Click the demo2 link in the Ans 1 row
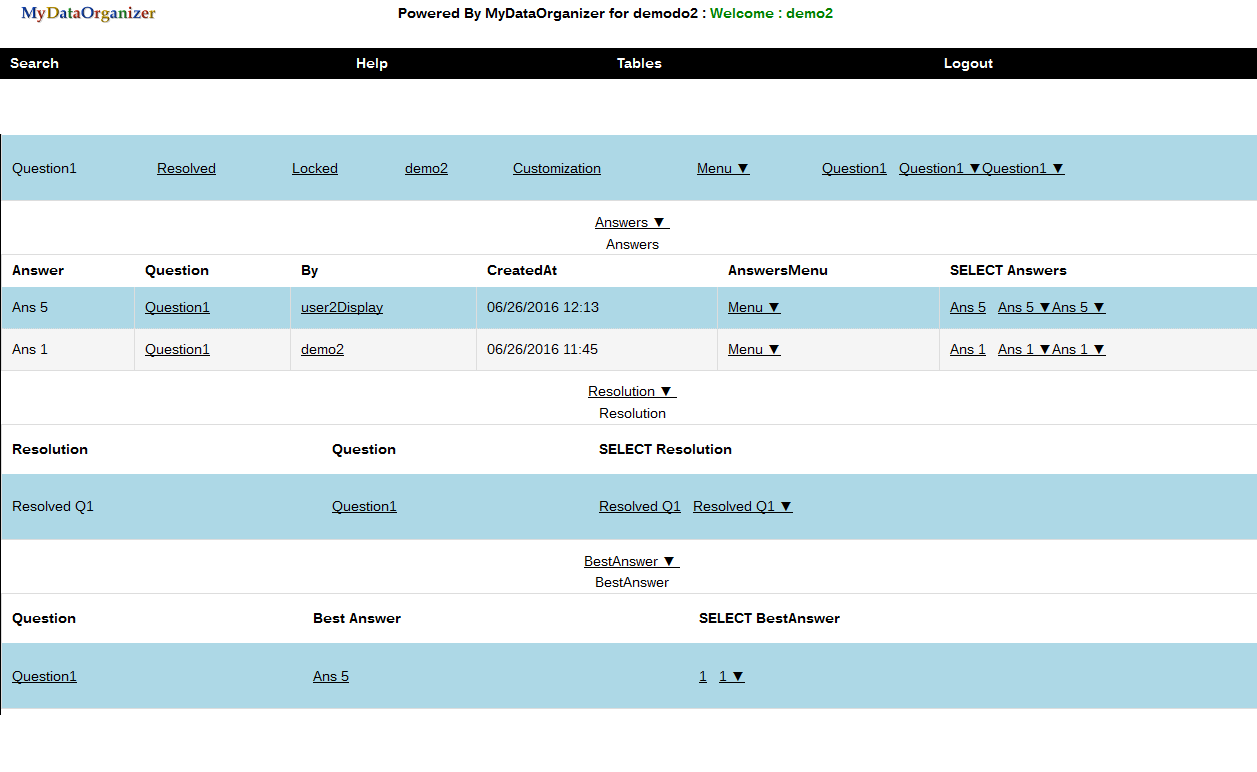Screen dimensions: 1257x772 pos(322,349)
